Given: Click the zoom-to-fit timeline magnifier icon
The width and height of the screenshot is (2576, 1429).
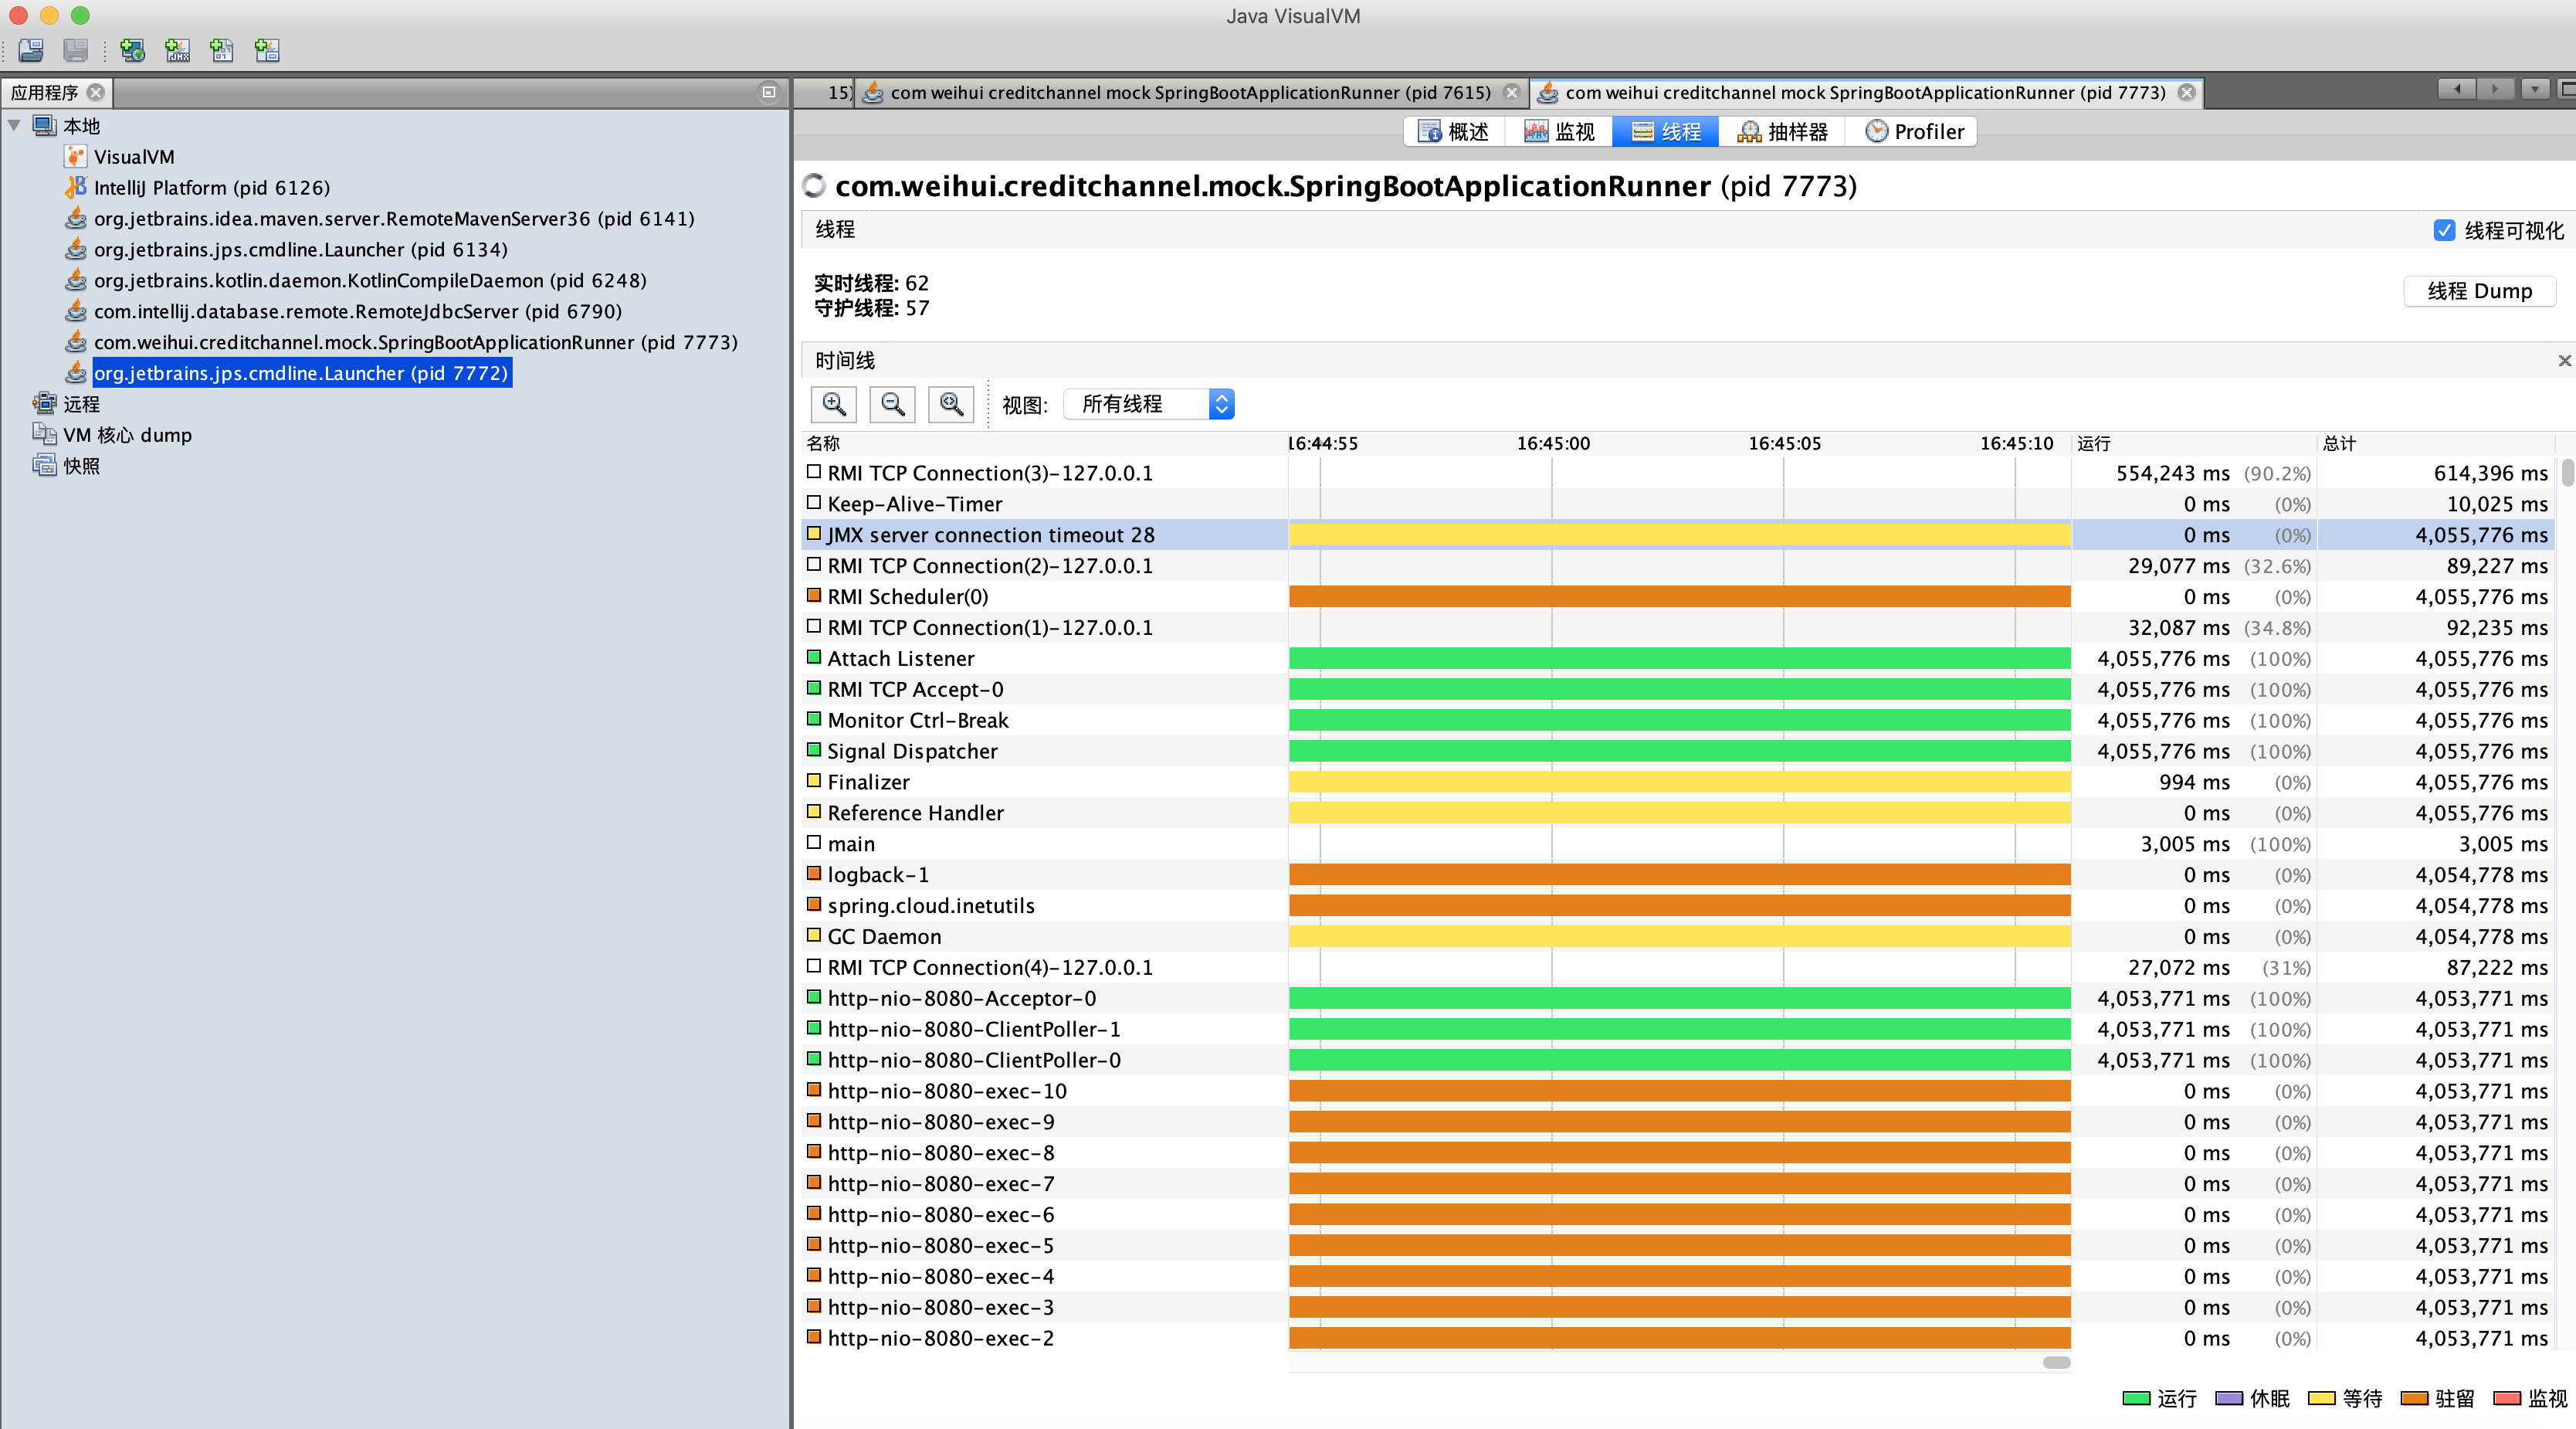Looking at the screenshot, I should pos(951,404).
